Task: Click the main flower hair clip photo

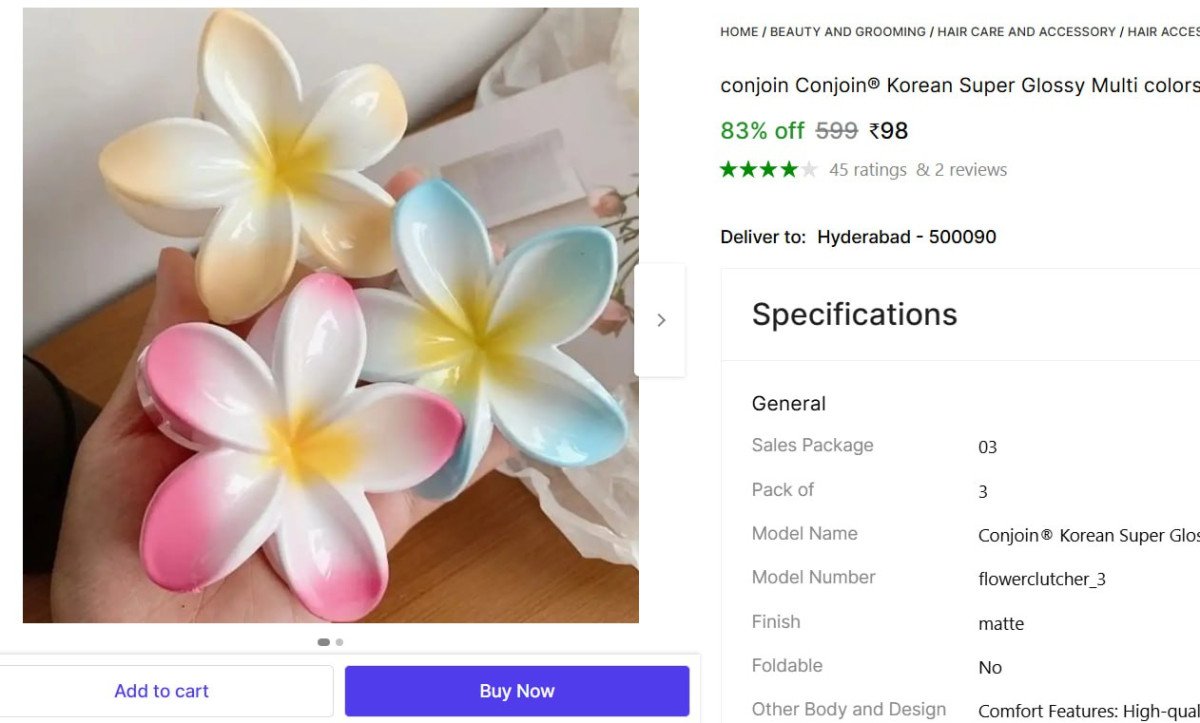Action: tap(330, 315)
